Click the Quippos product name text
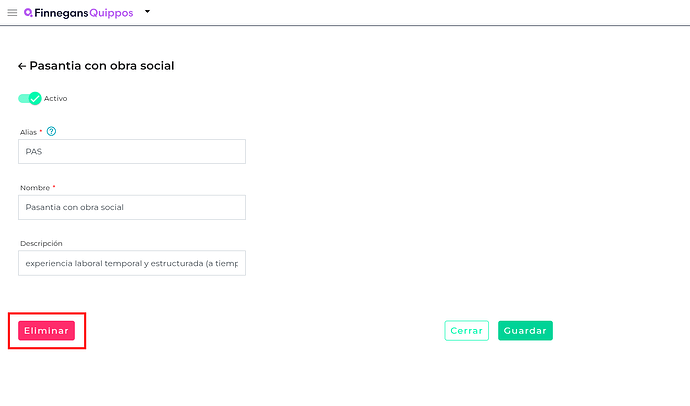690x406 pixels. (111, 13)
